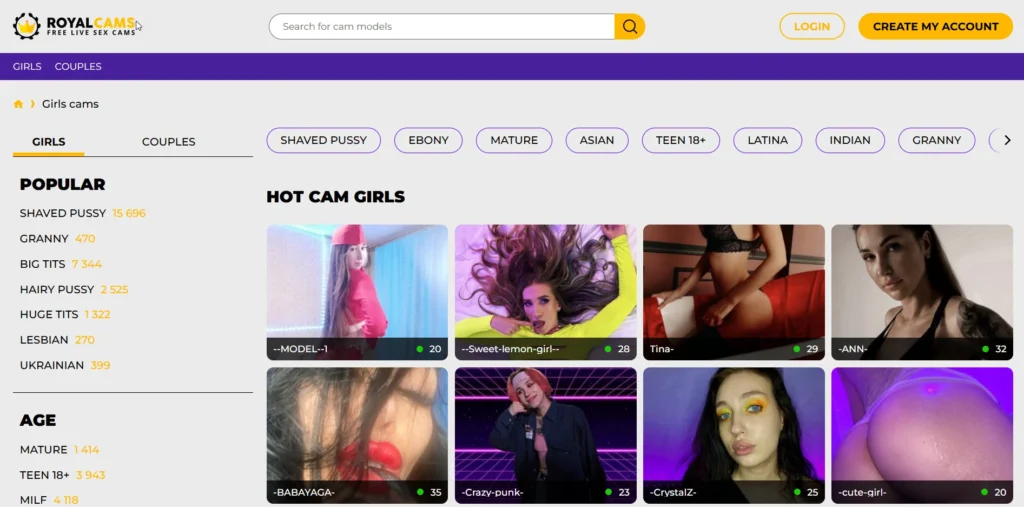1024x507 pixels.
Task: Select the GIRLS sidebar tab
Action: click(48, 142)
